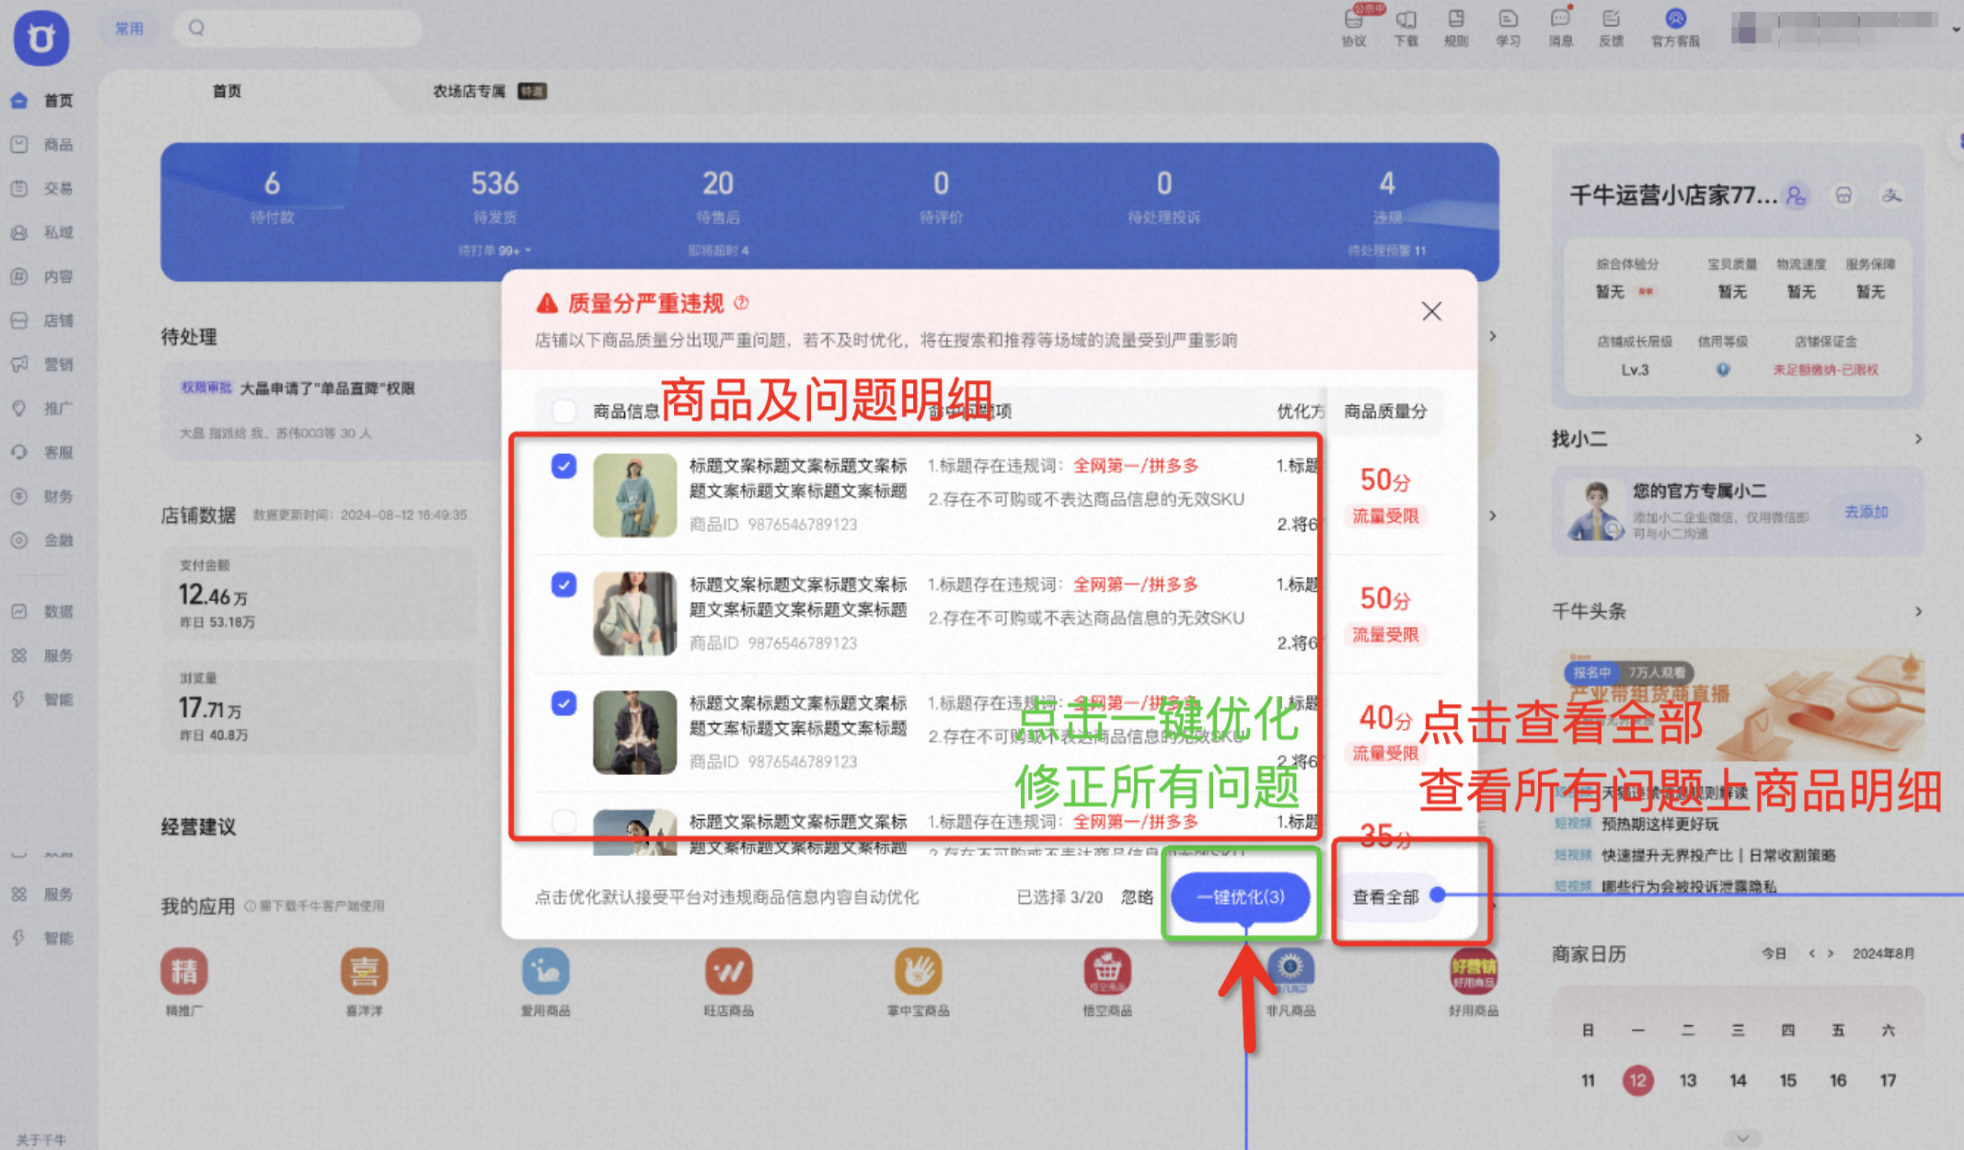Open headline 哪些行为会被投诉泄露隐私
Image resolution: width=1964 pixels, height=1150 pixels.
tap(1689, 886)
